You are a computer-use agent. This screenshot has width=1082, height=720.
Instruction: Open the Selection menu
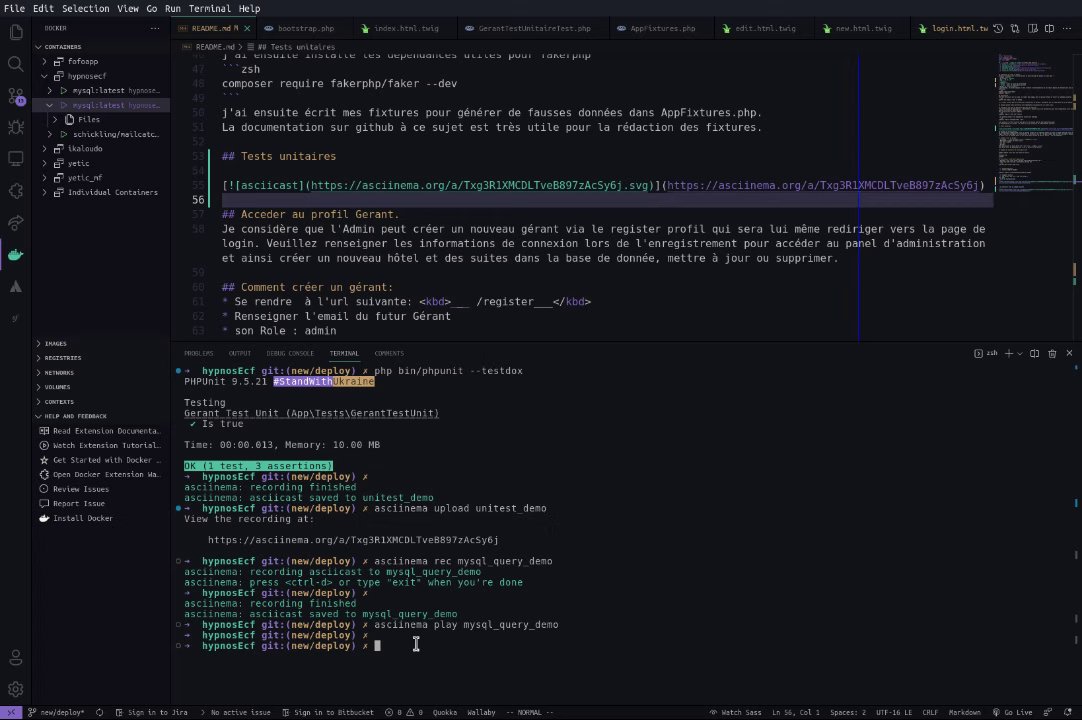point(86,8)
